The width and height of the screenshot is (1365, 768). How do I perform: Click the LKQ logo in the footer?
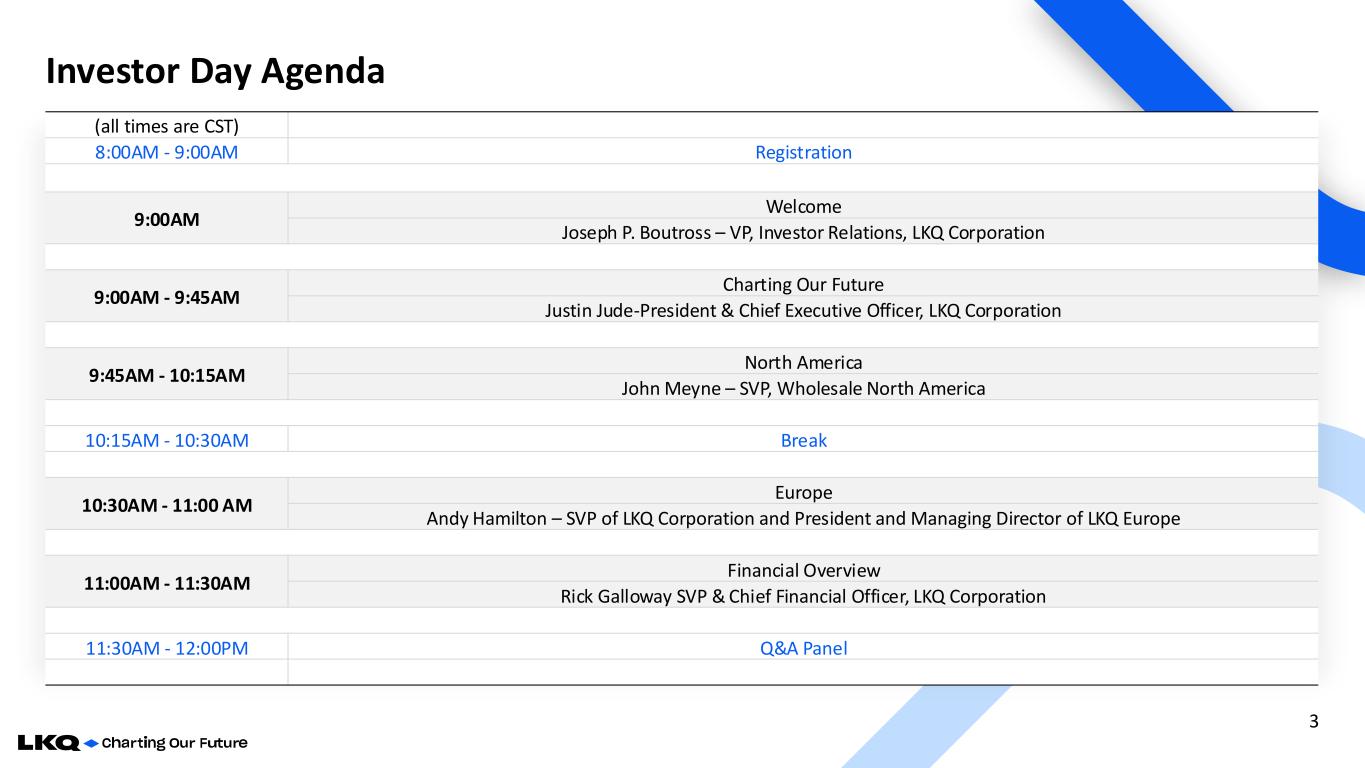click(49, 743)
